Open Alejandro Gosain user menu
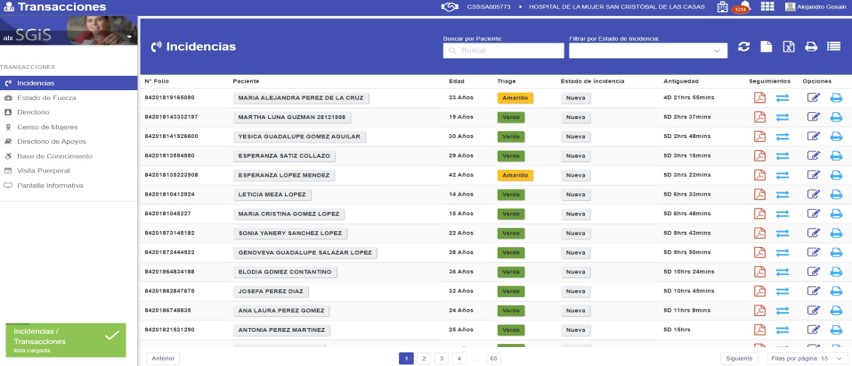 click(x=816, y=7)
